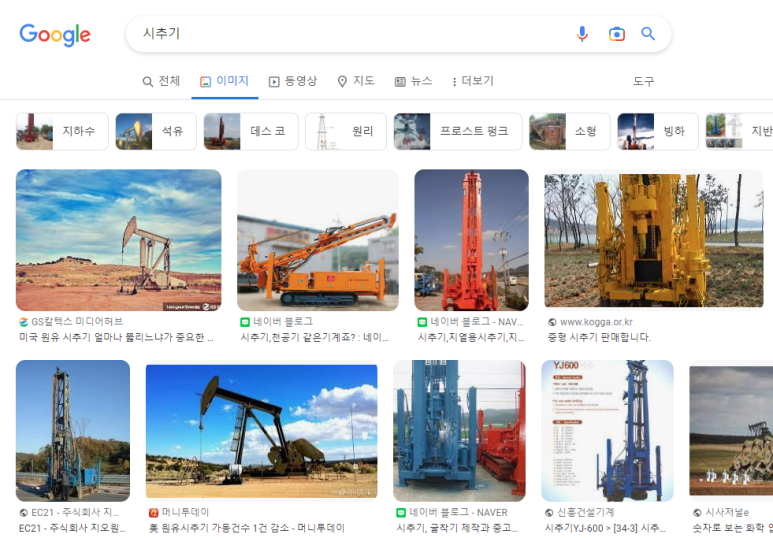Open '시추기YJ-600 > [34-3]' result title
Image resolution: width=773 pixels, height=538 pixels.
[606, 528]
